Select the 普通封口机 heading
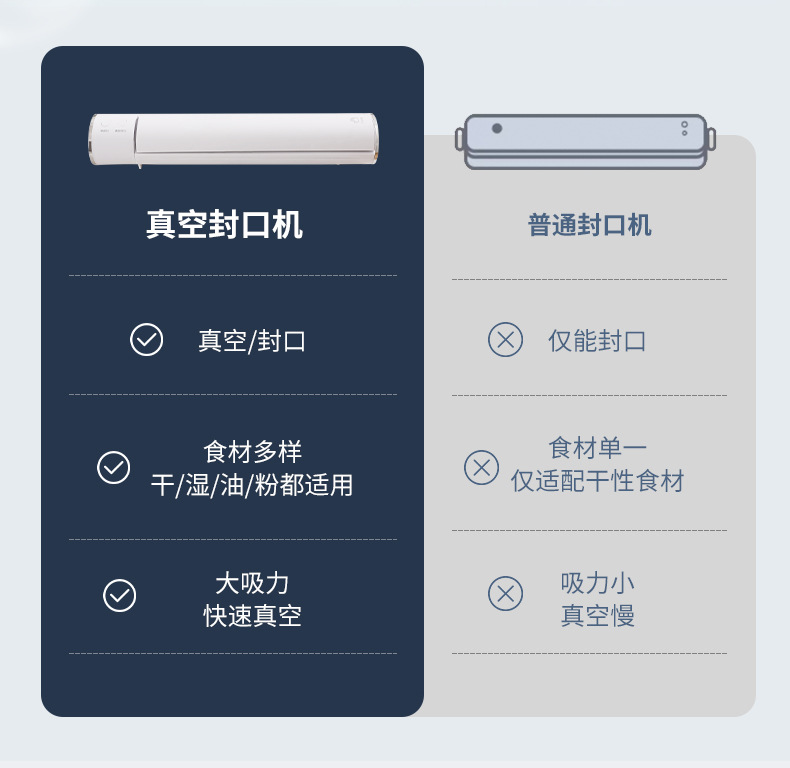790x768 pixels. [589, 225]
